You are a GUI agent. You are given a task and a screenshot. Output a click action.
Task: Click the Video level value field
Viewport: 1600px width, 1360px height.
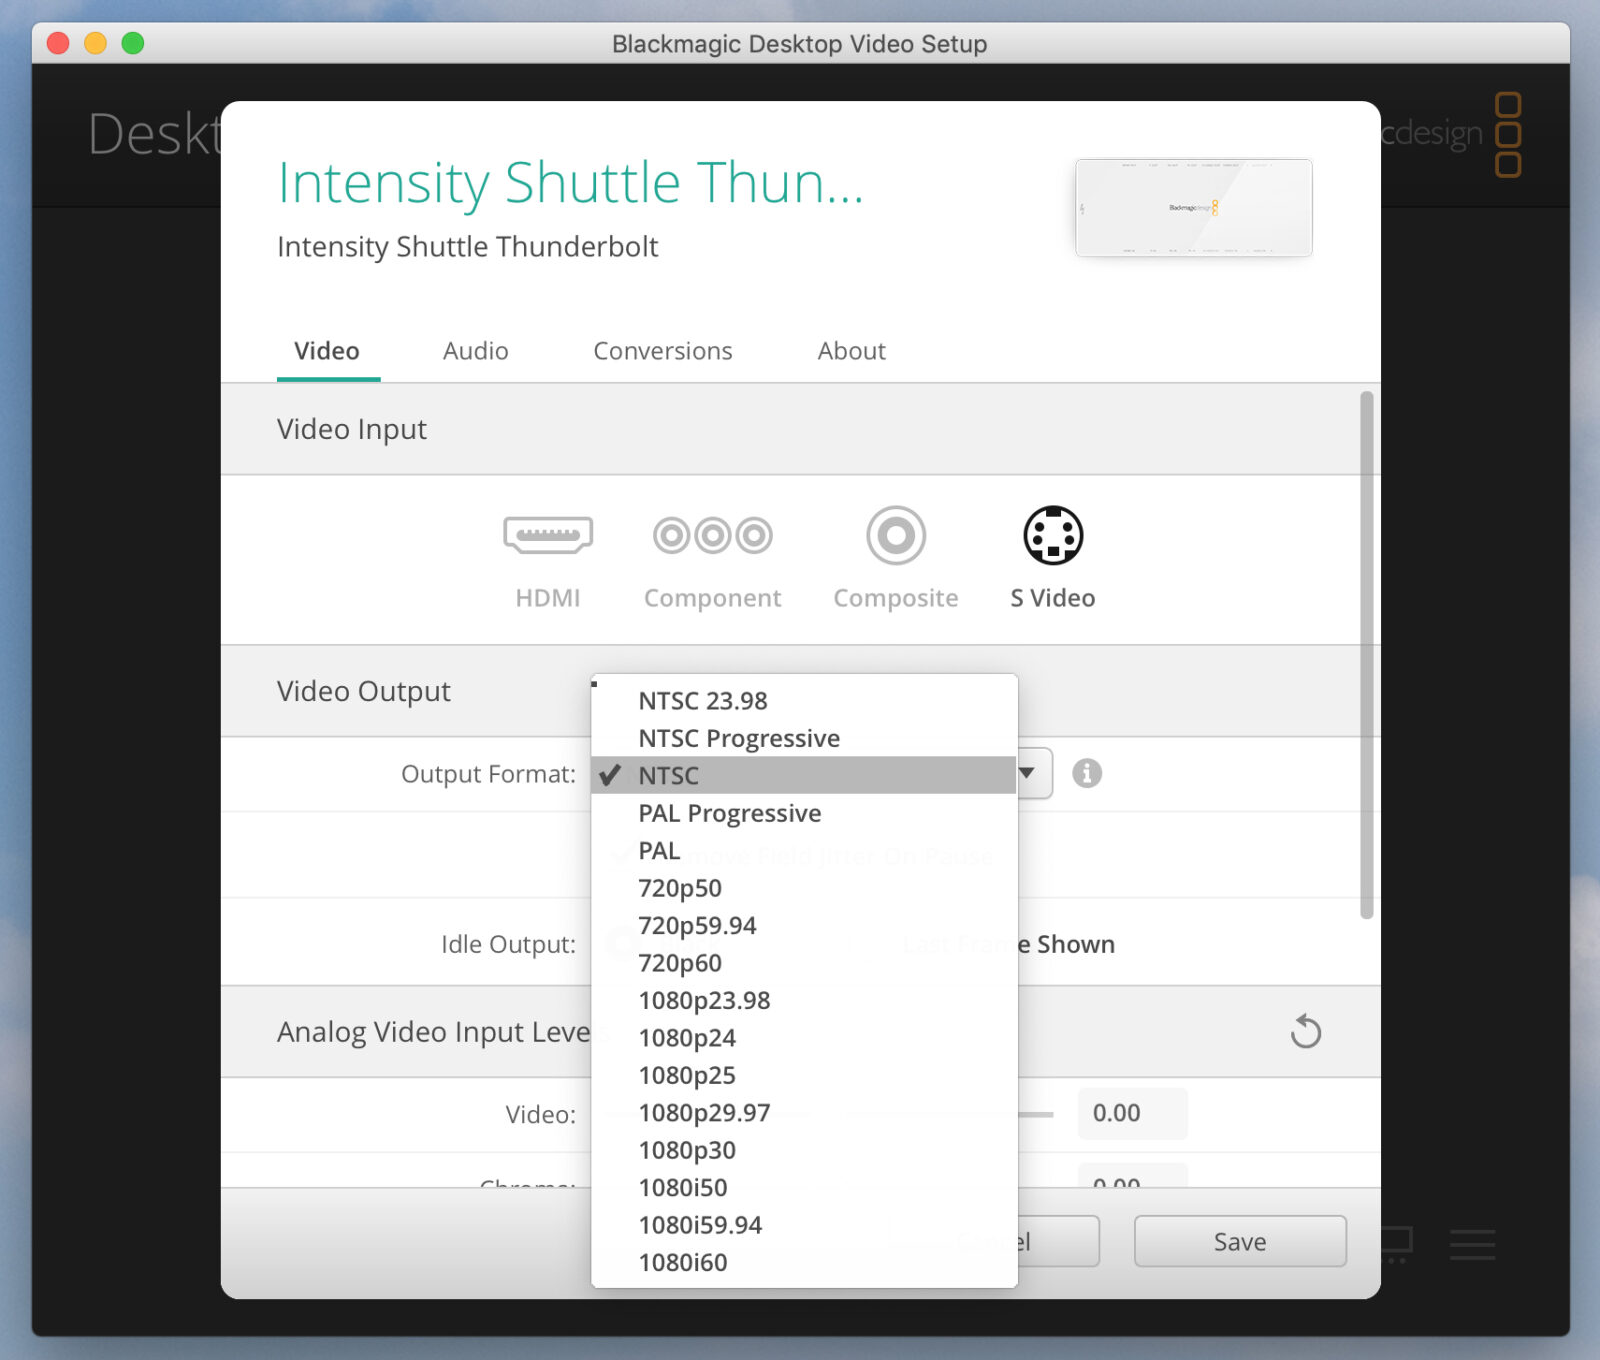pyautogui.click(x=1132, y=1113)
